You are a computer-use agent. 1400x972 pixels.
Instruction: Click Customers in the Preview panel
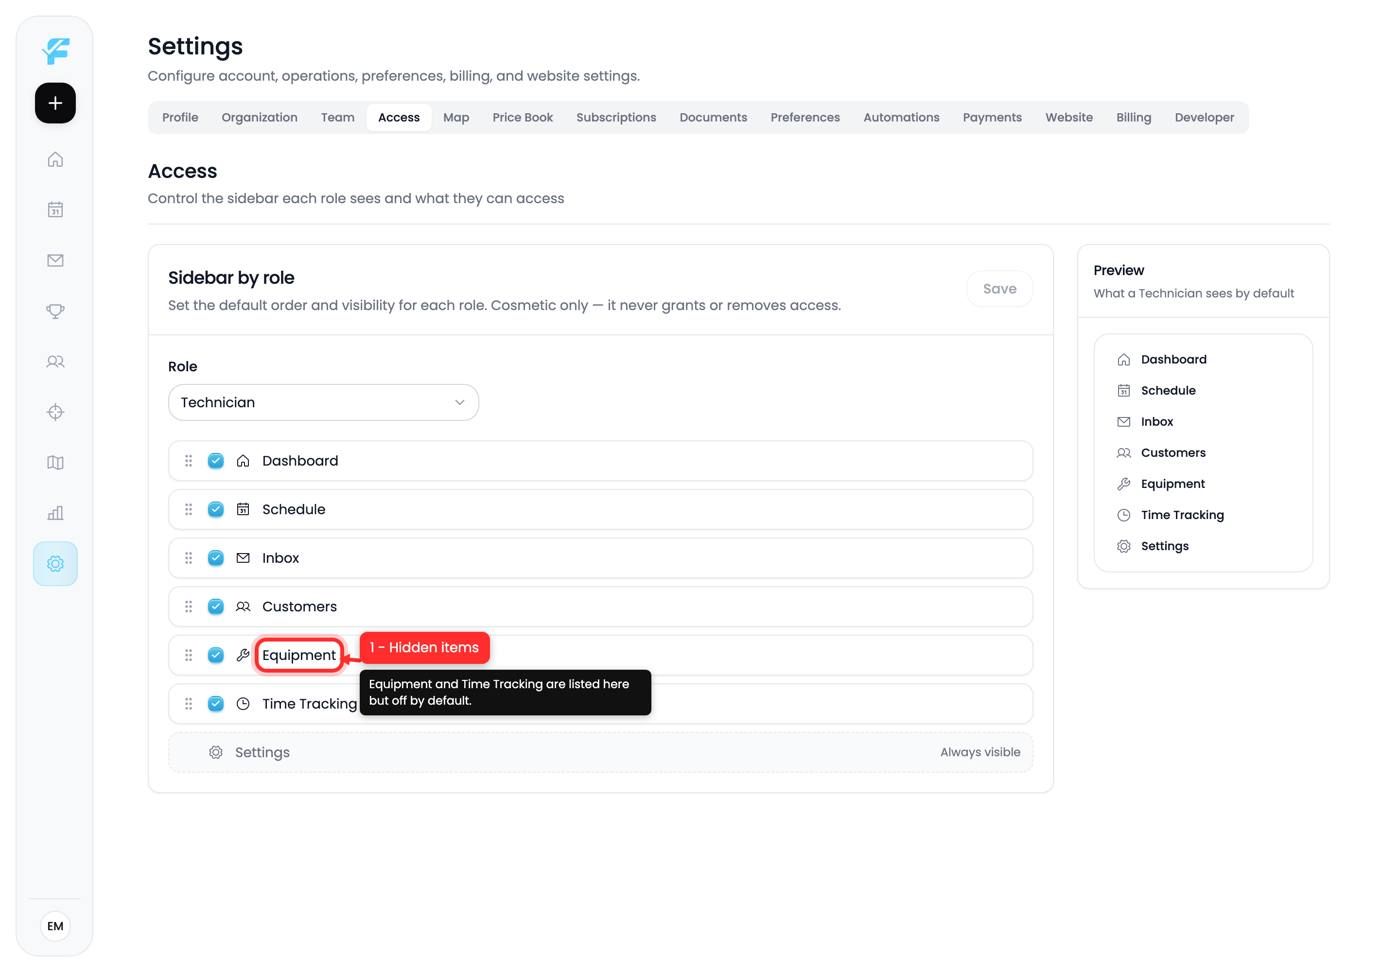(x=1173, y=453)
